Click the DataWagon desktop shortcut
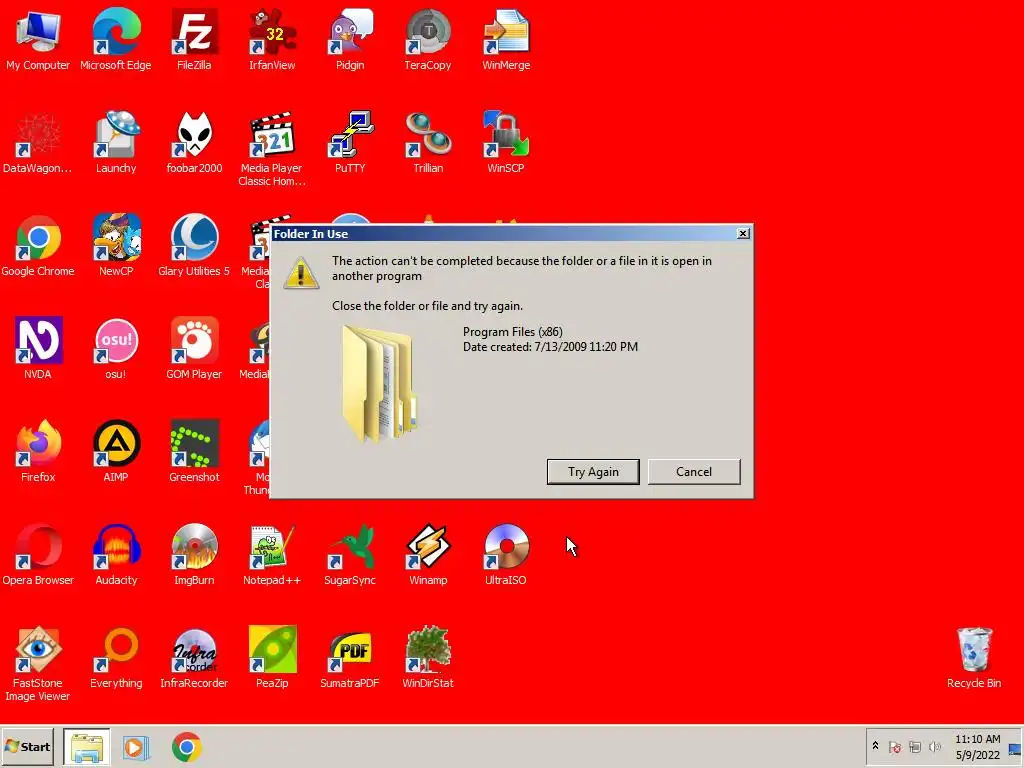Viewport: 1024px width, 768px height. tap(38, 143)
